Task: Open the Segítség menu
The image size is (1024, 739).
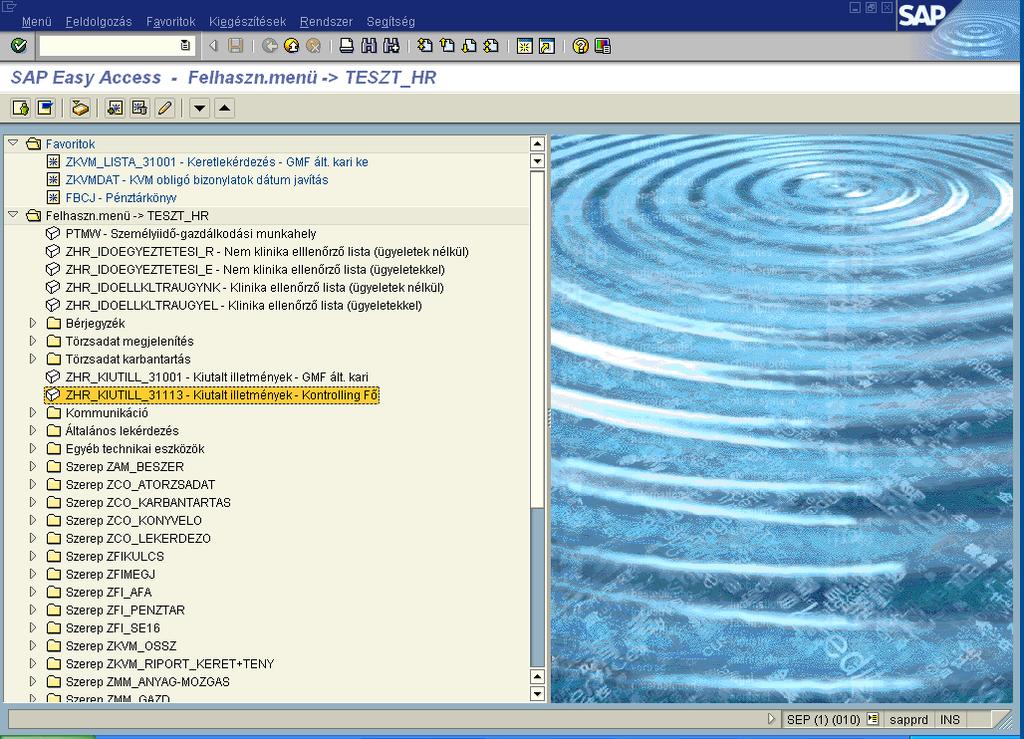Action: pyautogui.click(x=391, y=22)
